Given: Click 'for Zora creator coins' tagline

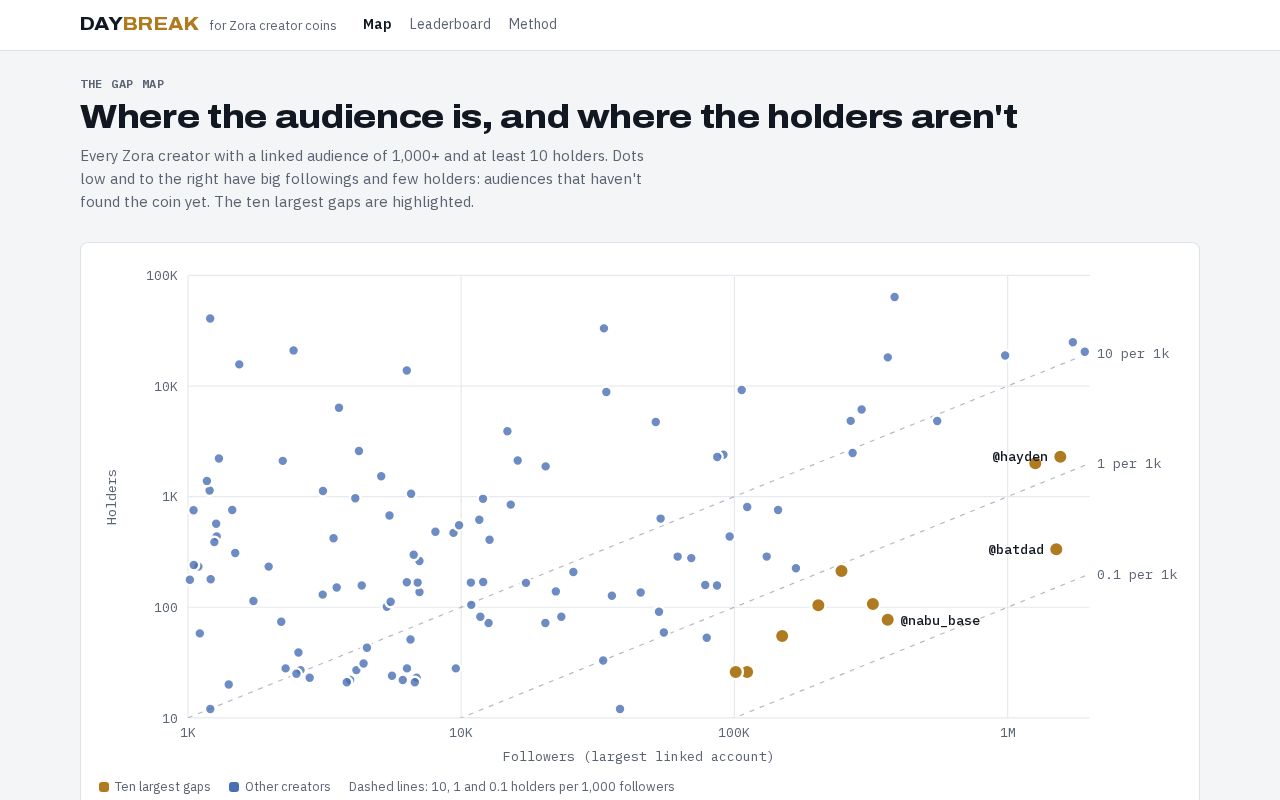Looking at the screenshot, I should [x=273, y=25].
